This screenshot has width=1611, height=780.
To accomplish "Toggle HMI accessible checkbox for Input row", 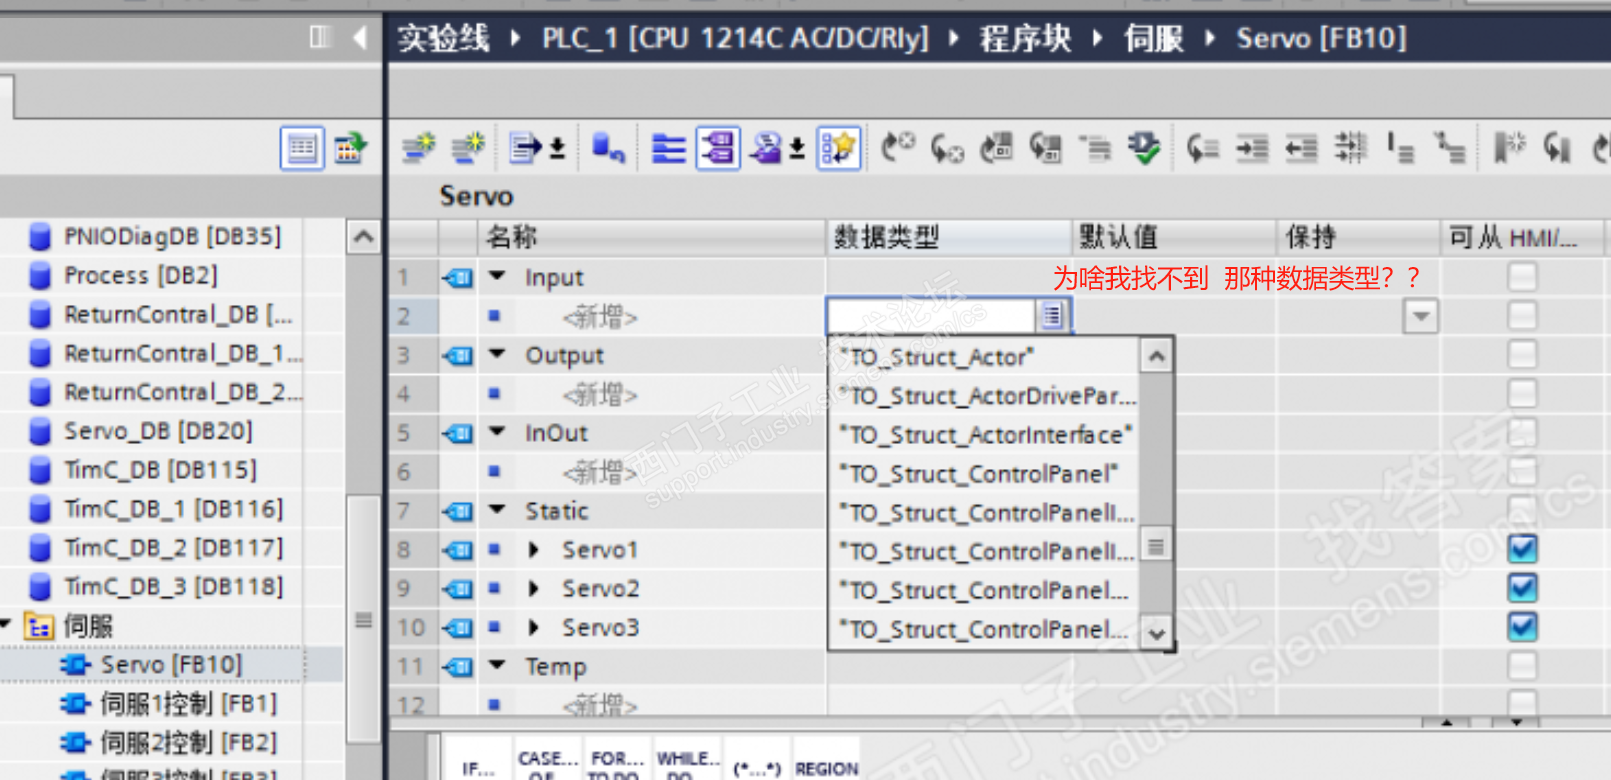I will pyautogui.click(x=1522, y=277).
